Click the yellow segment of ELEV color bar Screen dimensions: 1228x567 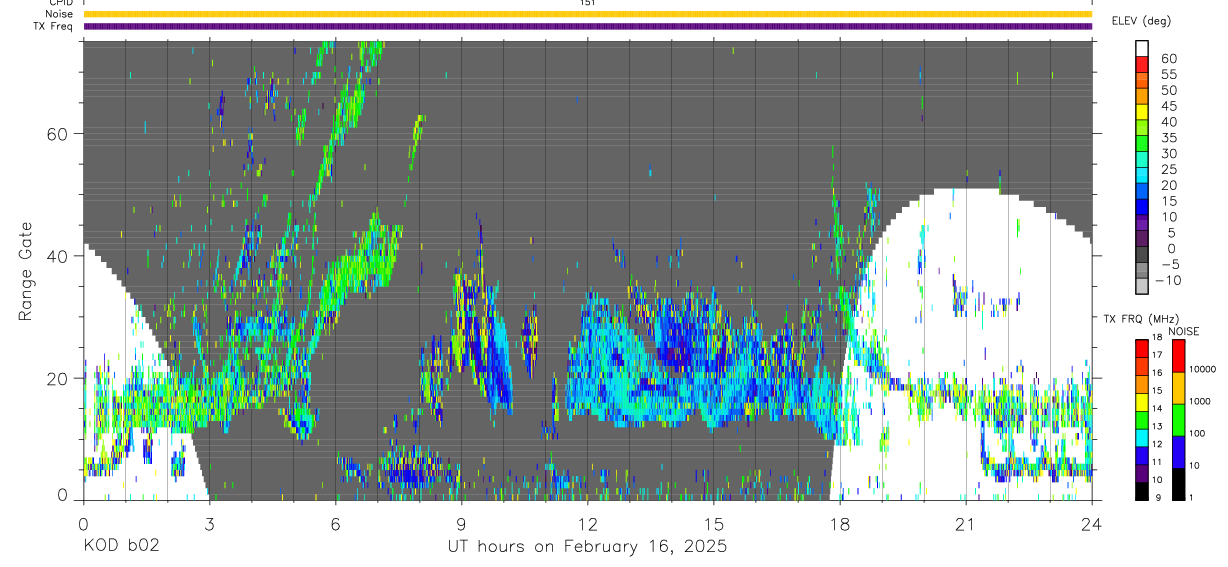point(1142,112)
